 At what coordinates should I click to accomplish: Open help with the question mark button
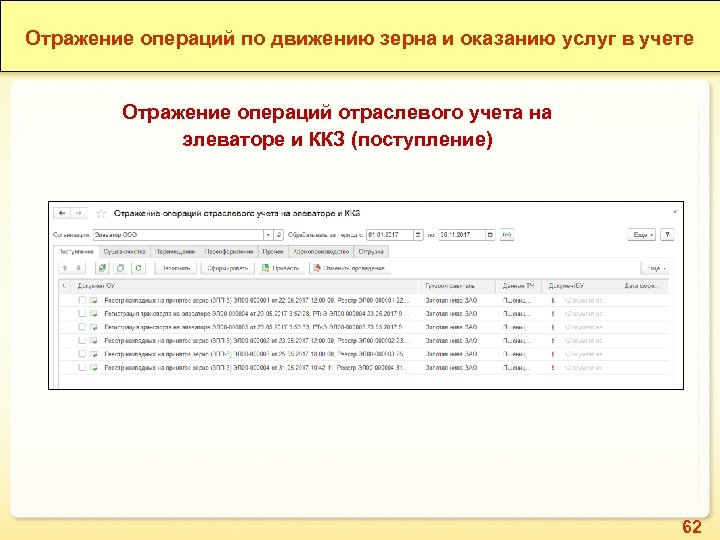pyautogui.click(x=667, y=235)
